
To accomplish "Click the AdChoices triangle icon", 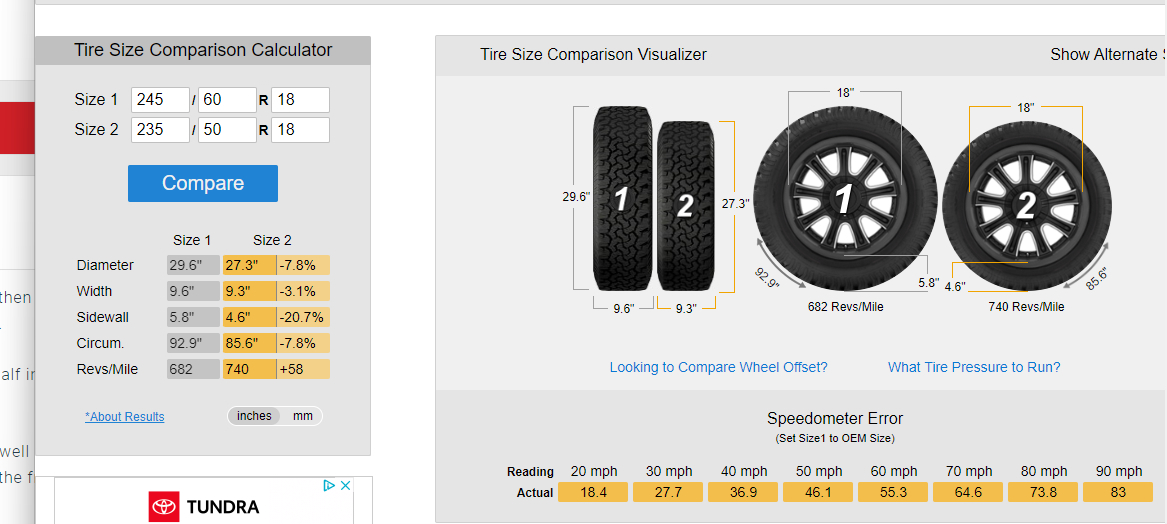I will pos(328,486).
